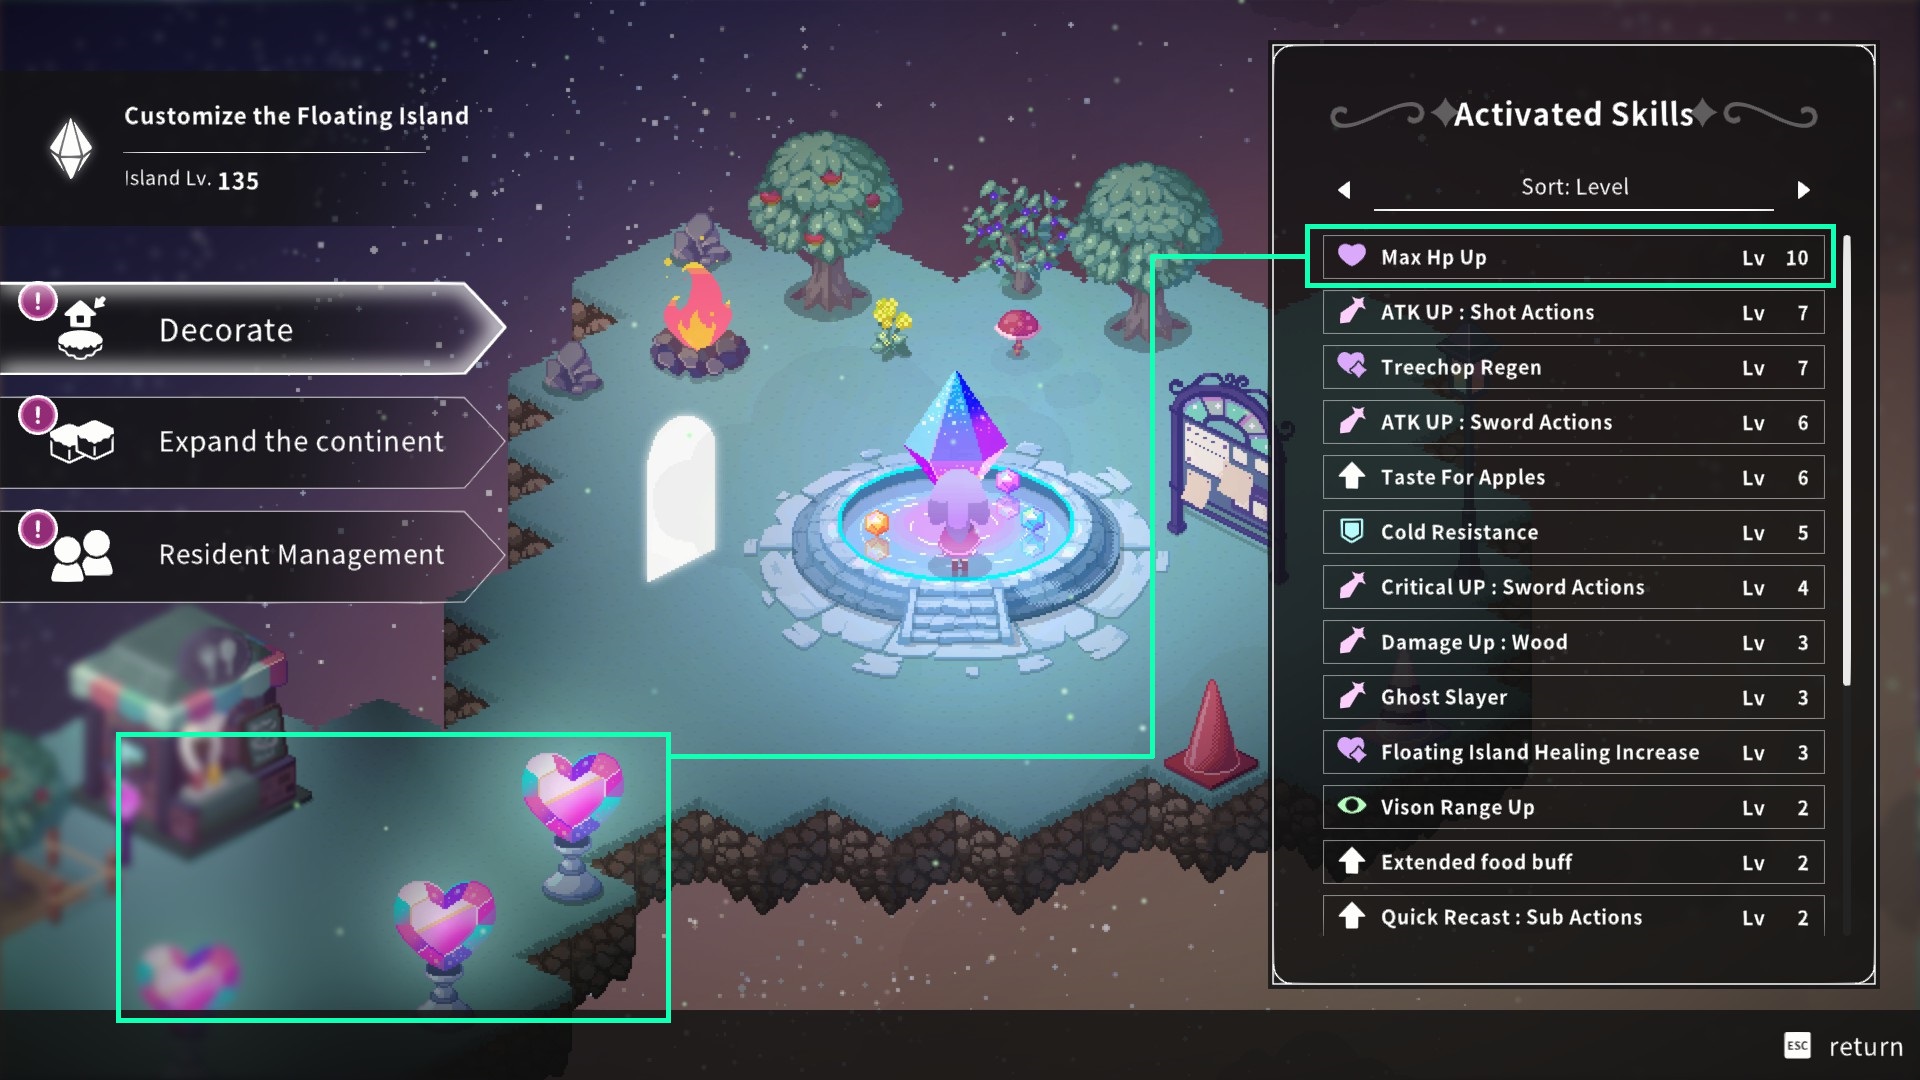Select the ATK UP : Shot Actions skill
Image resolution: width=1920 pixels, height=1080 pixels.
click(1573, 312)
